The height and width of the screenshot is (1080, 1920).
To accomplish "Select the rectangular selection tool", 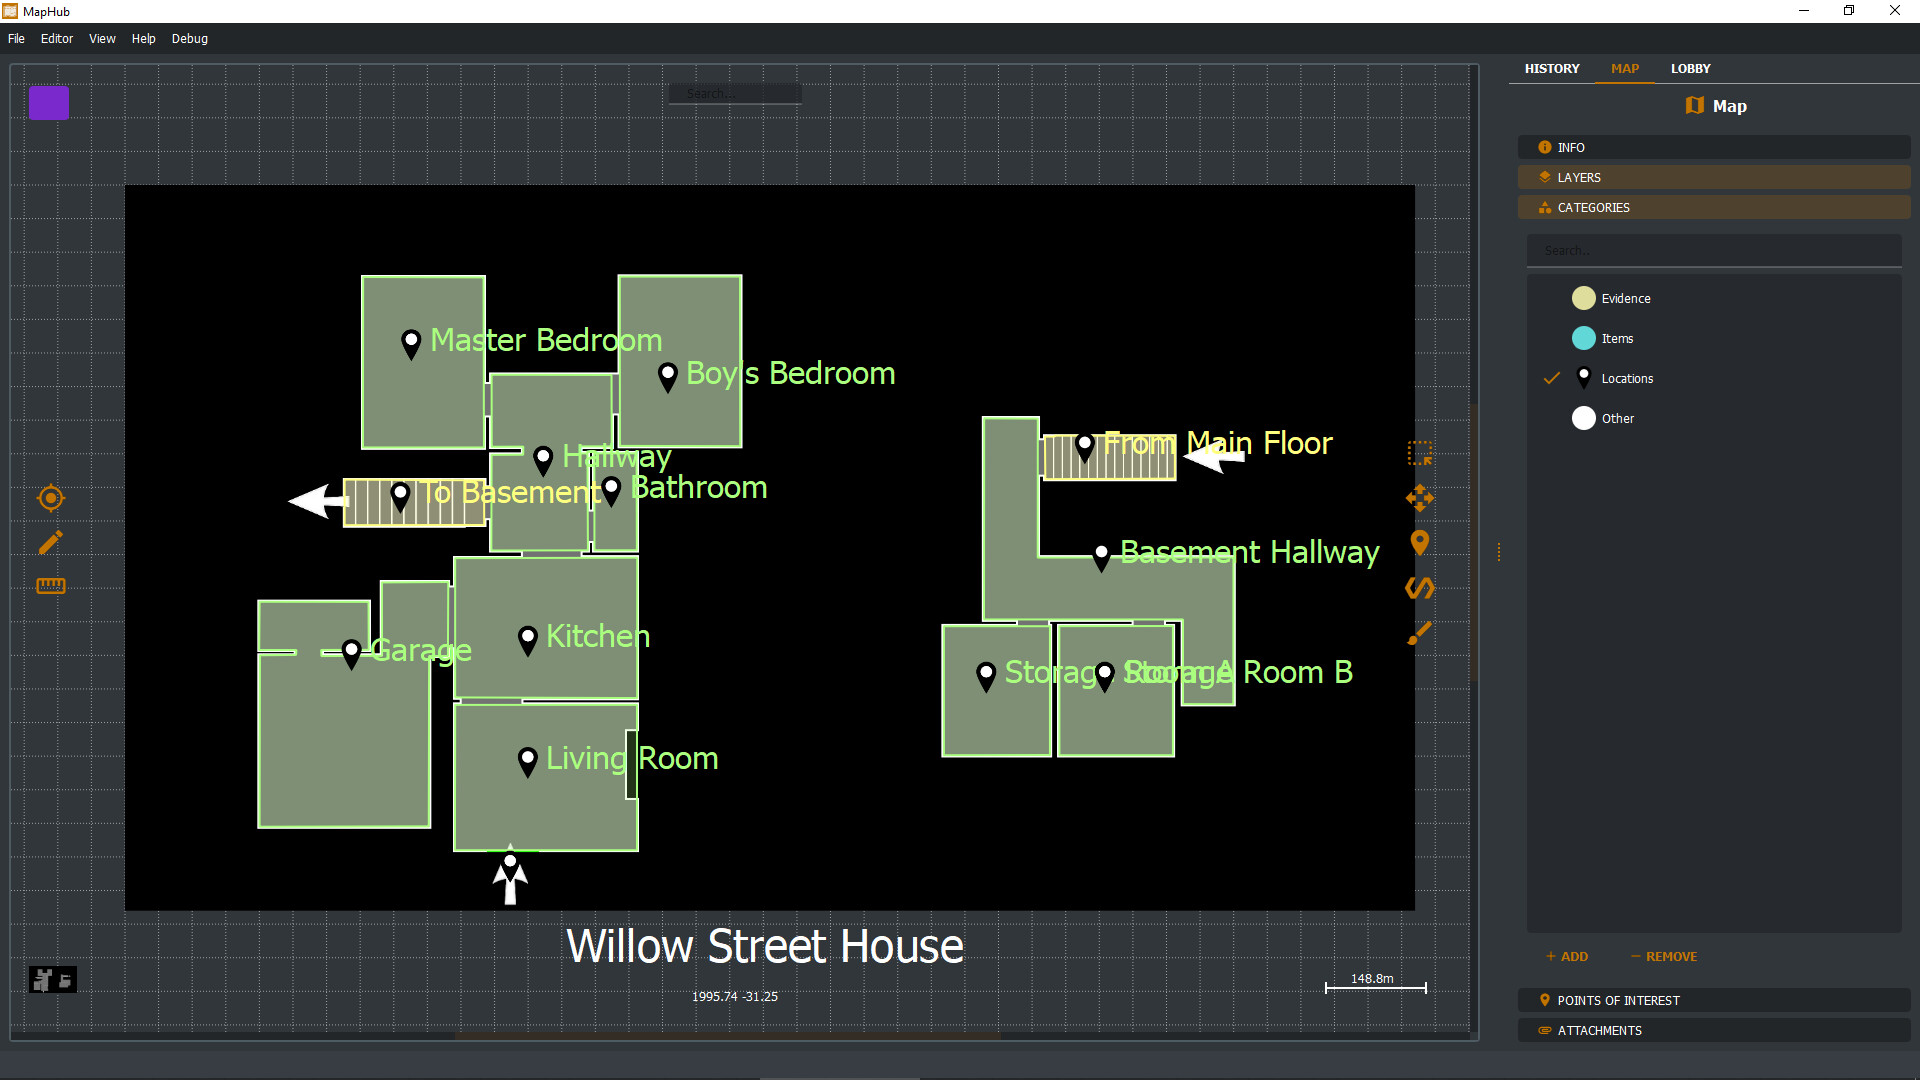I will coord(1420,453).
